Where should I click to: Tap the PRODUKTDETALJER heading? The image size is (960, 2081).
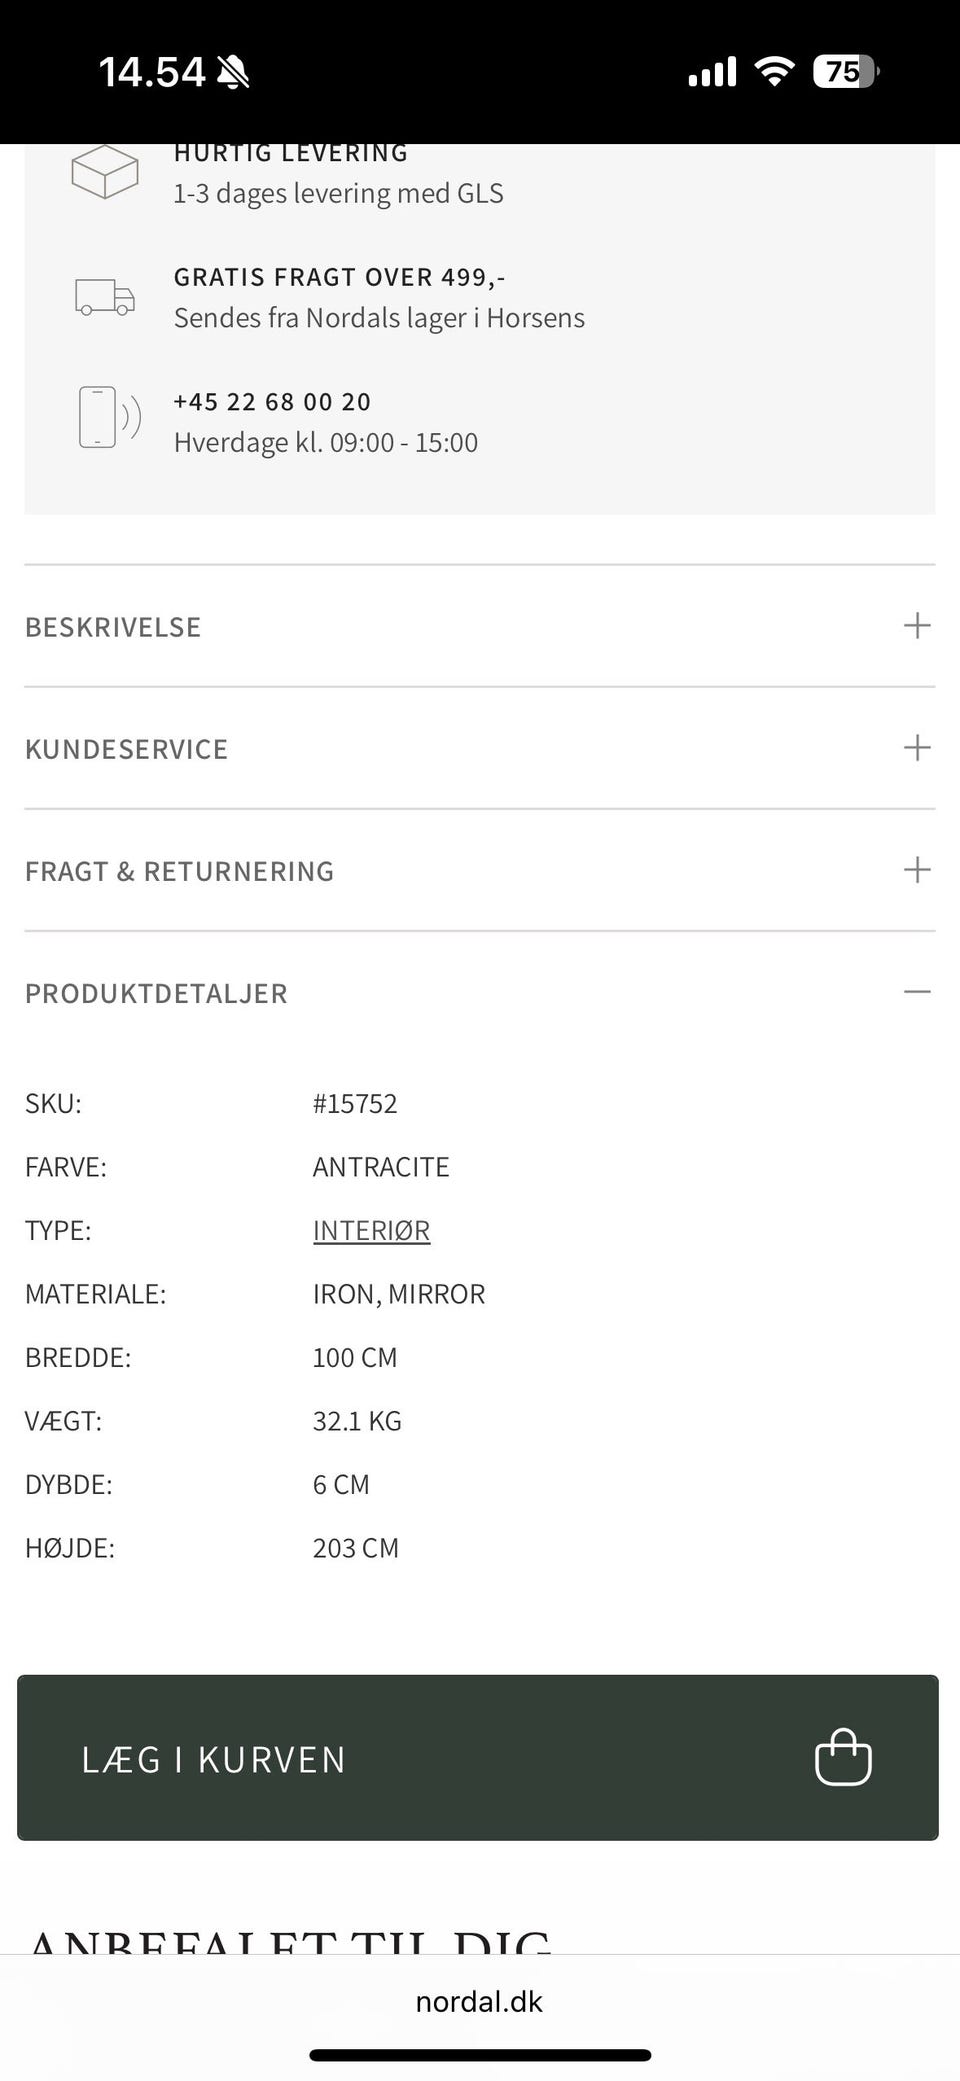157,993
